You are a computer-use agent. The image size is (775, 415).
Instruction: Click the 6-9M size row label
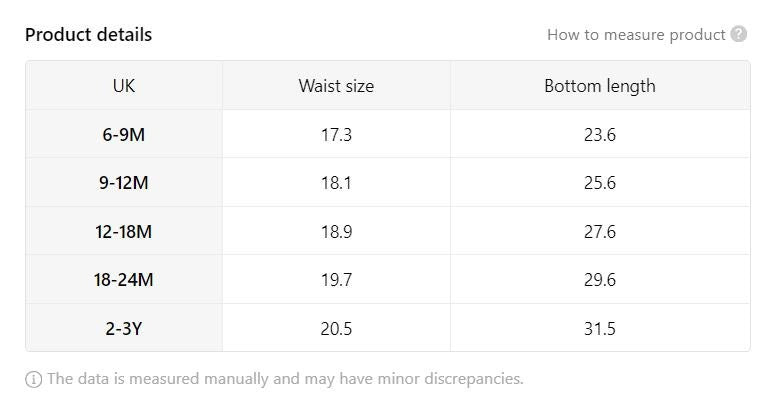click(124, 134)
